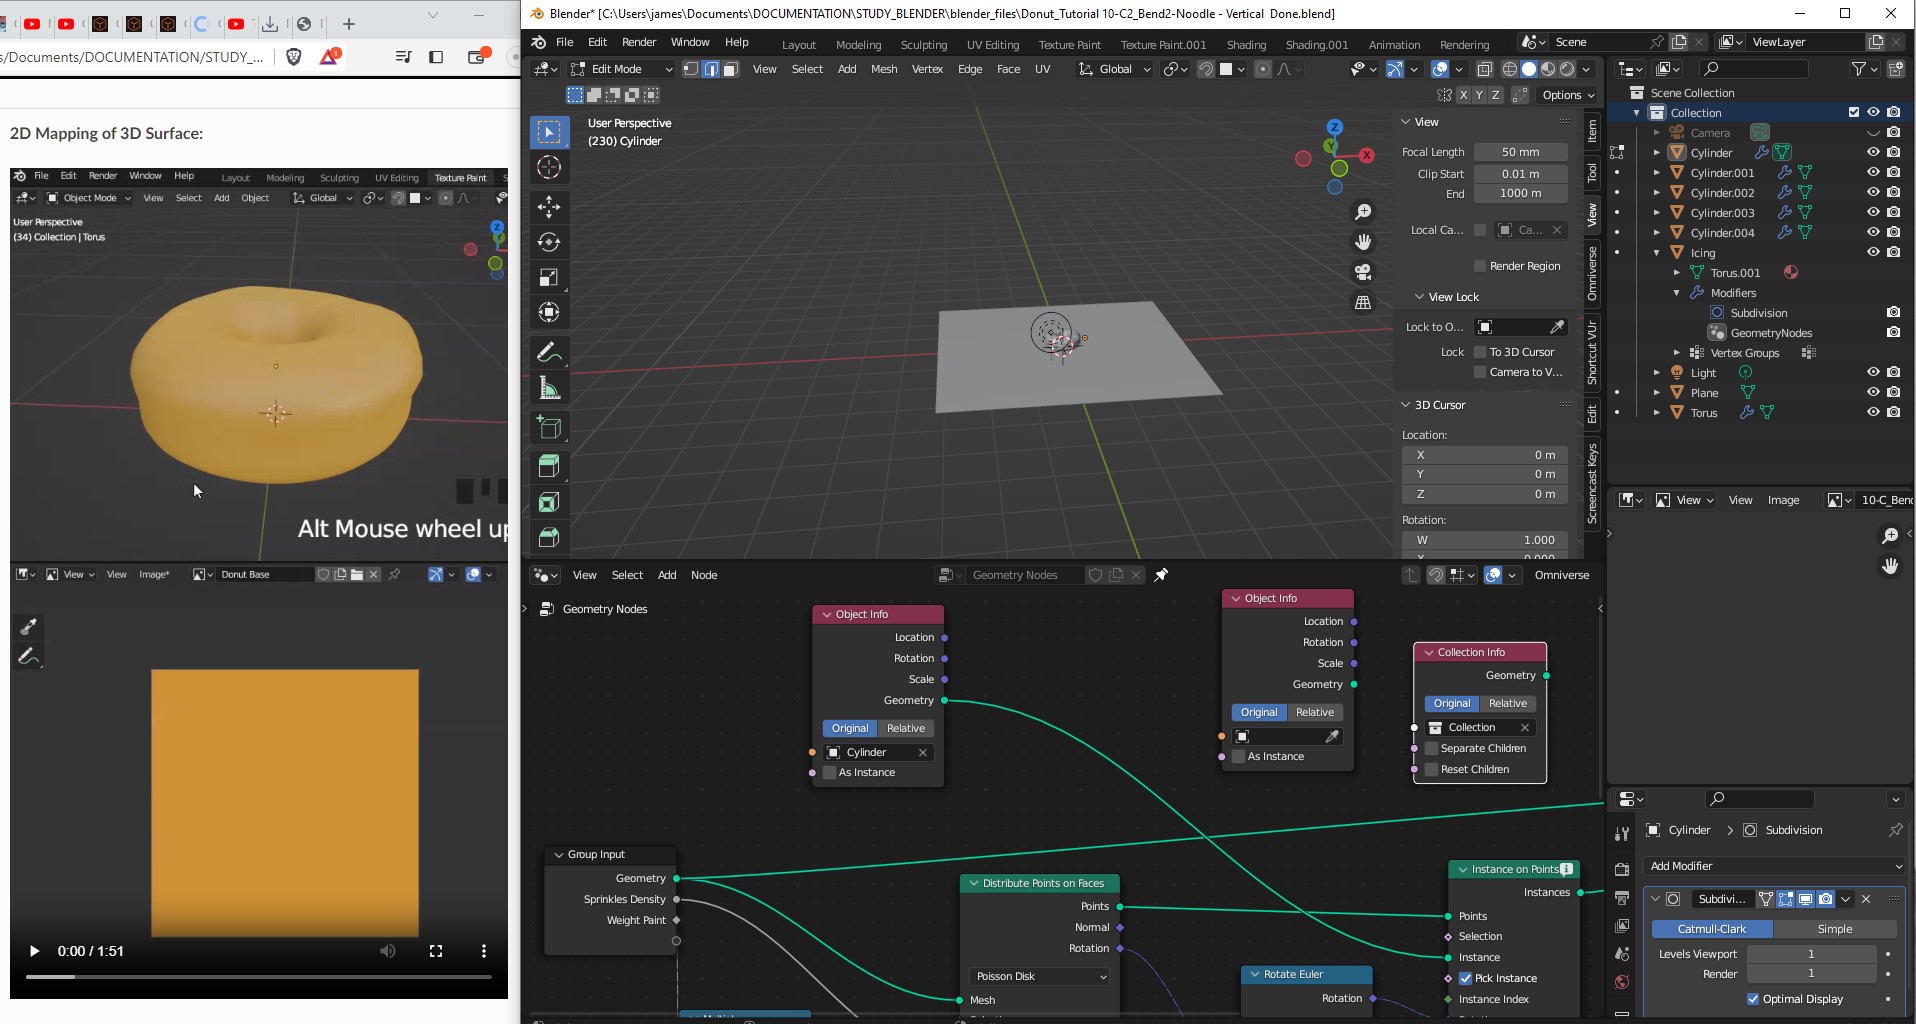This screenshot has height=1024, width=1916.
Task: Click the eyedropper in Lock to Object field
Action: coord(1557,327)
